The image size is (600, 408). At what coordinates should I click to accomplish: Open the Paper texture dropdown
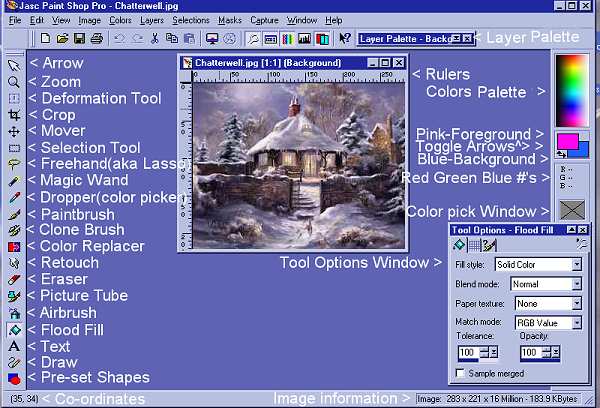coord(577,303)
